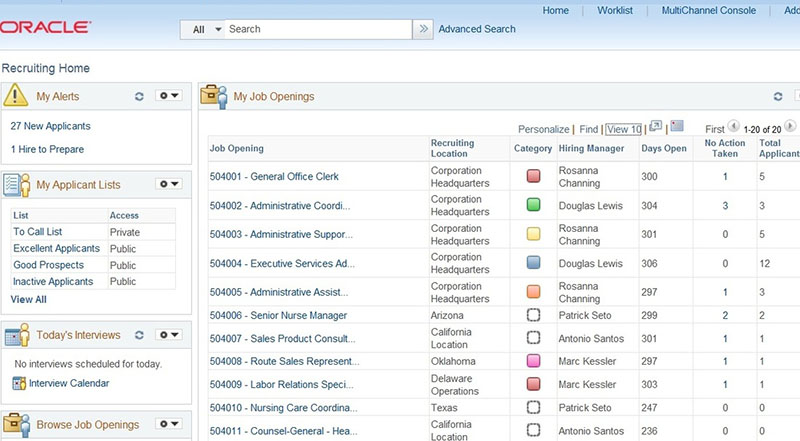The image size is (800, 441).
Task: Refresh the Today's Interviews panel
Action: [140, 335]
